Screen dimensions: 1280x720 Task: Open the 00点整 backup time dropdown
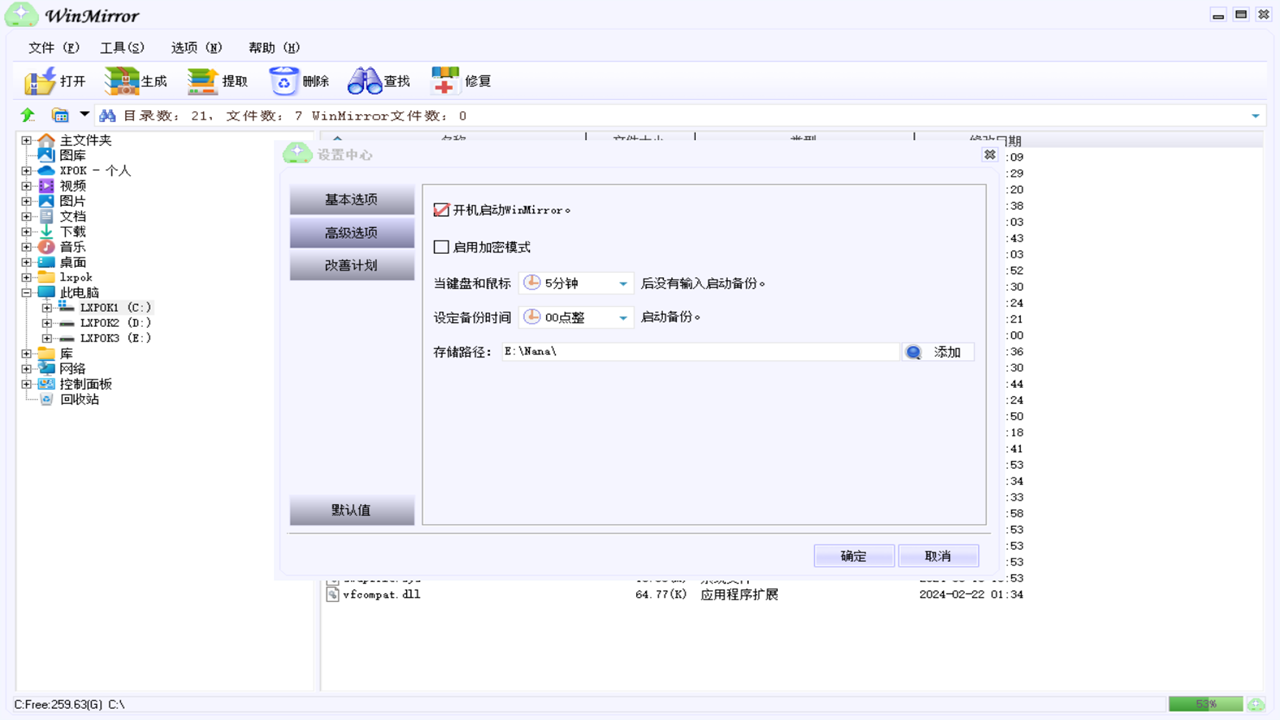pyautogui.click(x=622, y=316)
